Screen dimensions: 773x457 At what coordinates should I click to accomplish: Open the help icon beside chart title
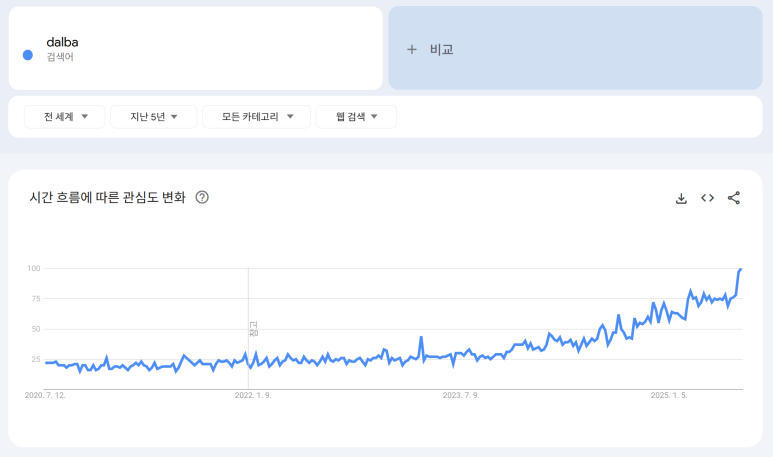pos(202,197)
